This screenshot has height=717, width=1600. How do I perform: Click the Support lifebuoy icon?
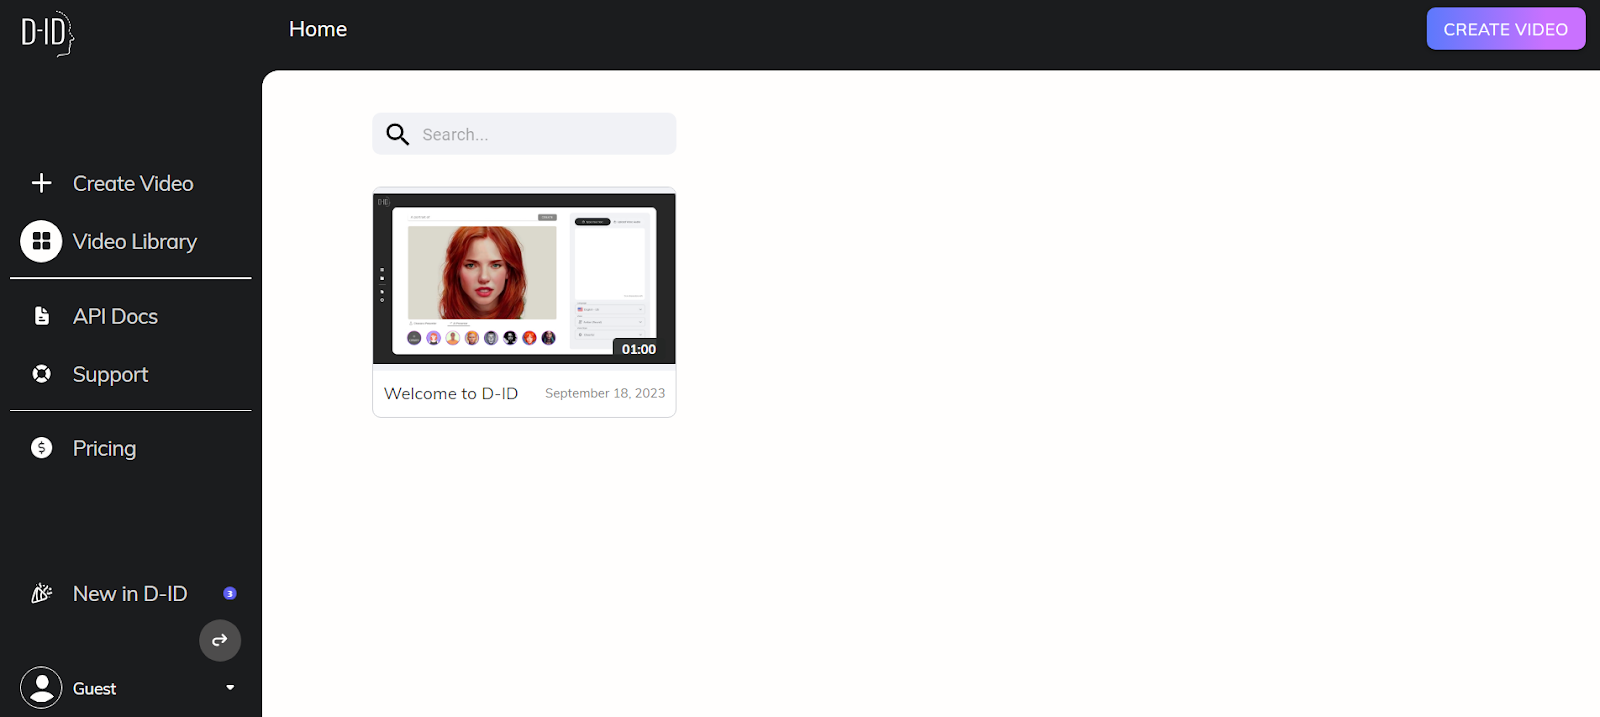pos(41,374)
